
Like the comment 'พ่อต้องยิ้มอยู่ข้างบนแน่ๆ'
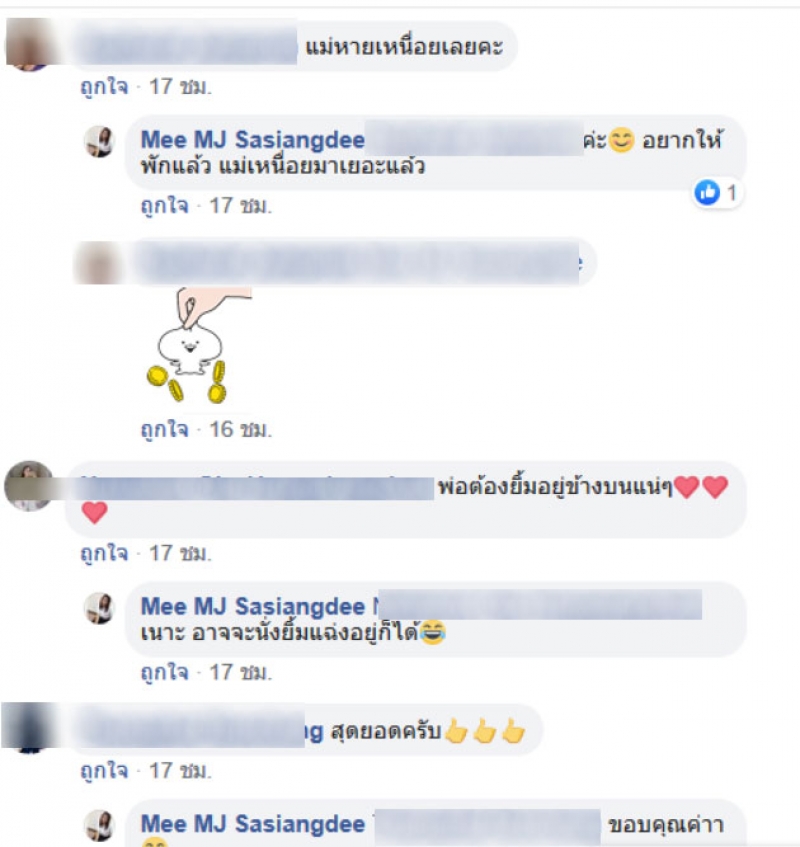[104, 553]
